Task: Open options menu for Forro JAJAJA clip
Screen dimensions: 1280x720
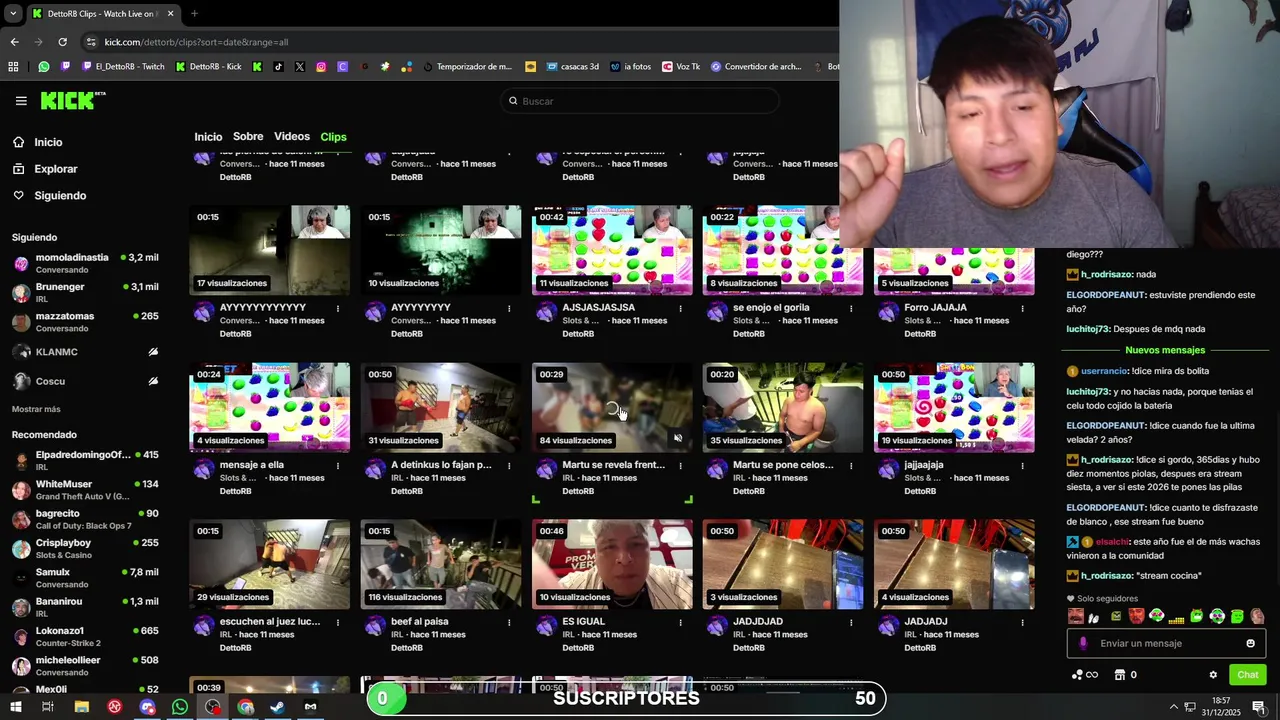Action: (x=1022, y=309)
